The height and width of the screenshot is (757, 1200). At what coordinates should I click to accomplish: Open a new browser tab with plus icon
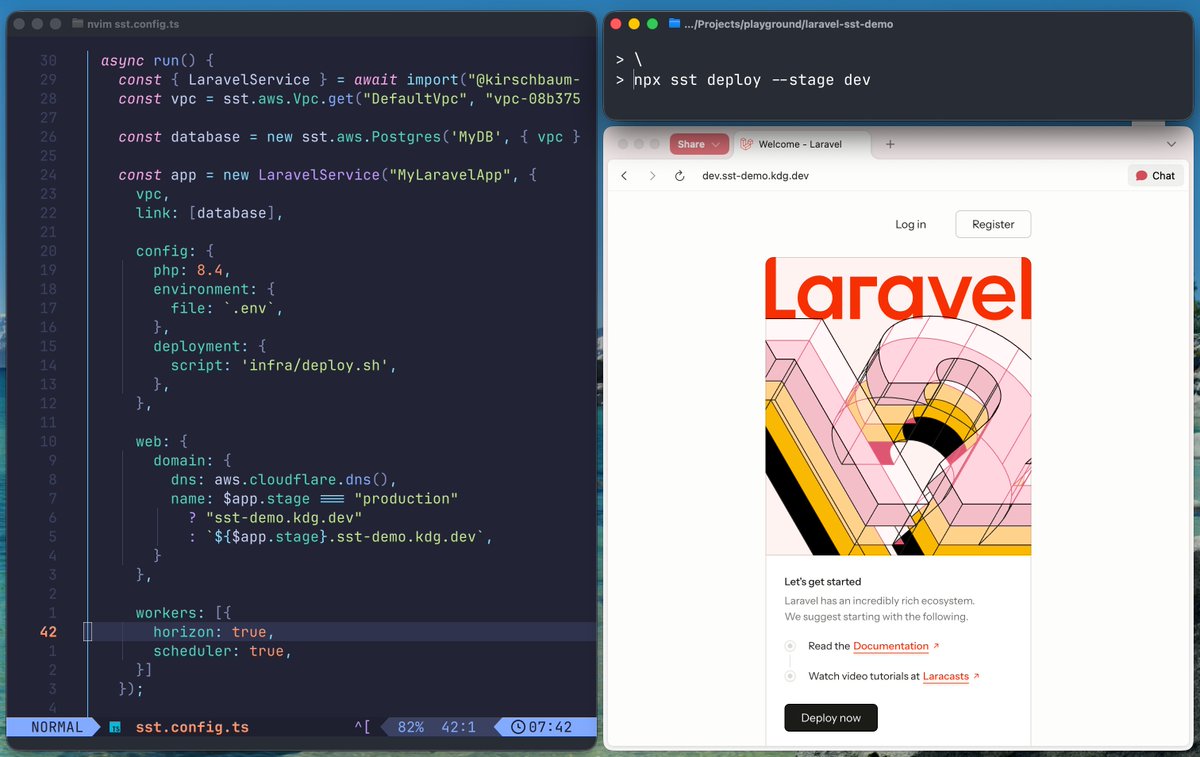tap(890, 144)
